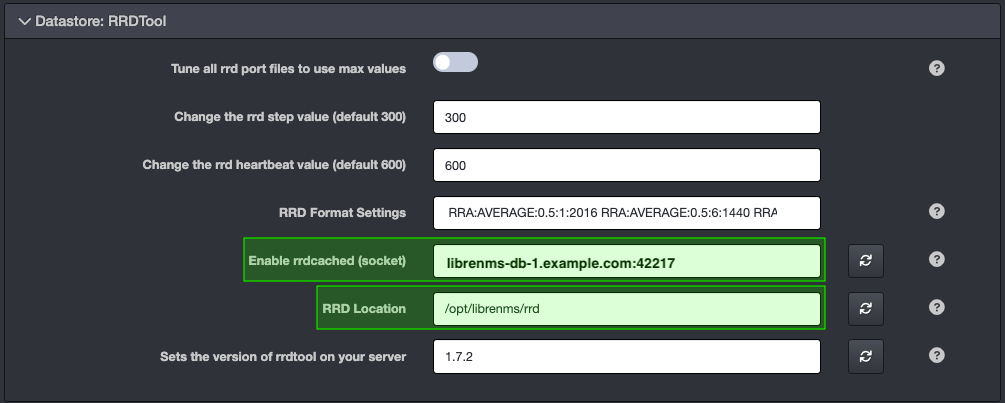Open help for Tune all rrd port files
The height and width of the screenshot is (403, 1005).
936,69
